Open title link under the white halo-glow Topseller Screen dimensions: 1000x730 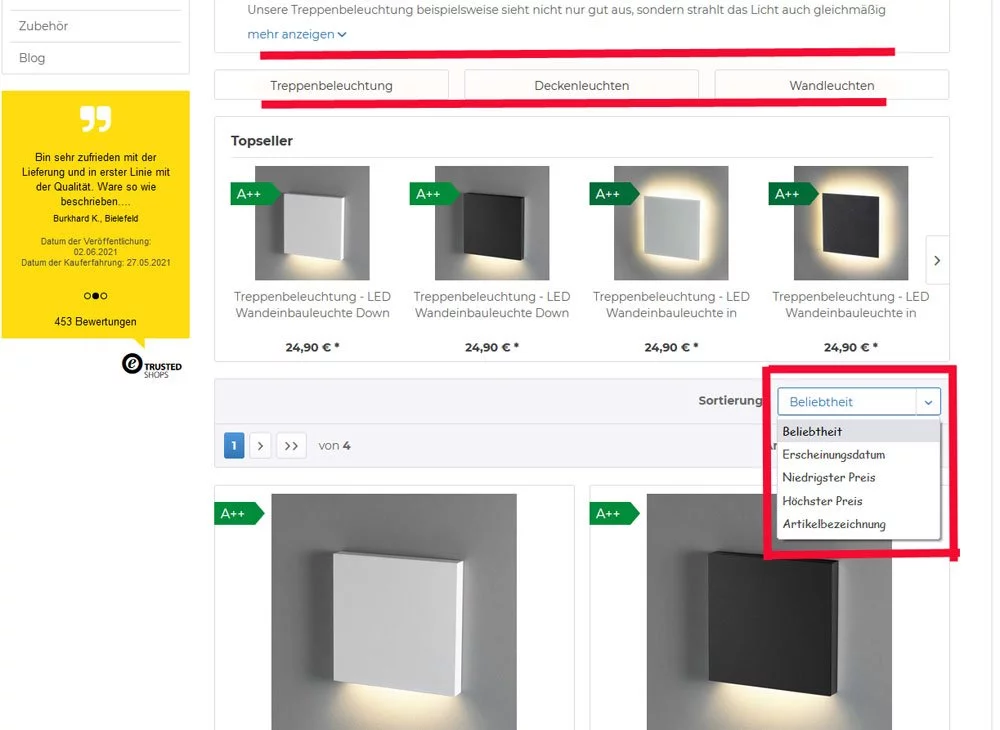click(671, 305)
